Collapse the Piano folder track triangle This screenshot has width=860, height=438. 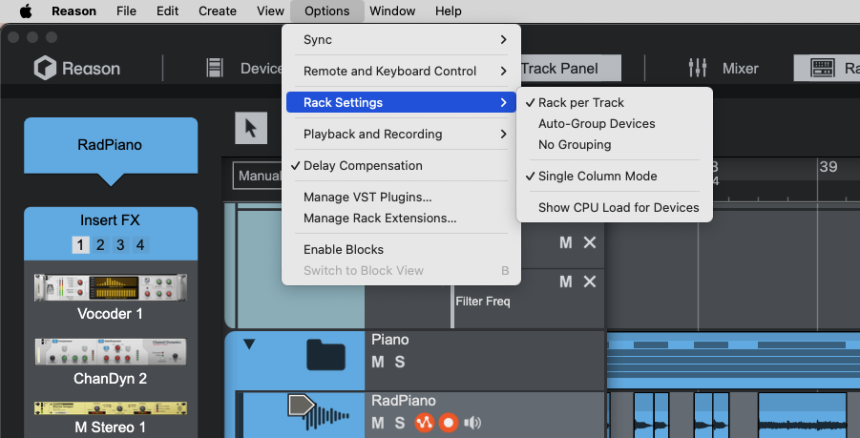coord(250,344)
